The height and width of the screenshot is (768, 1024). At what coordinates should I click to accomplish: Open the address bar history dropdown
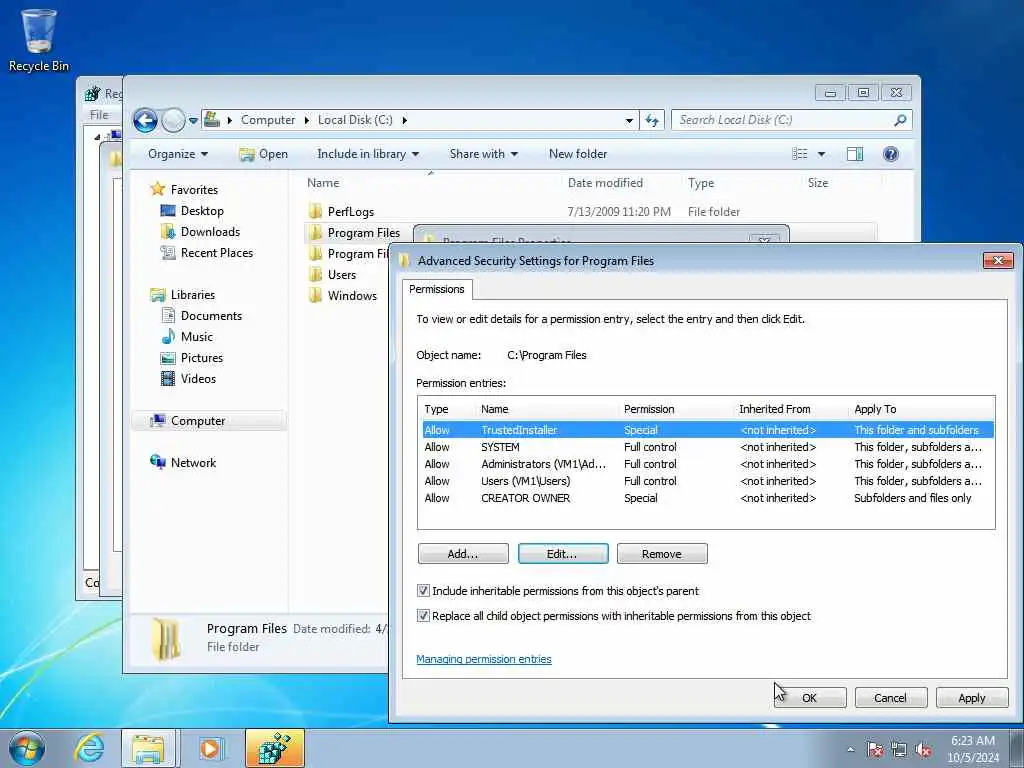tap(629, 120)
